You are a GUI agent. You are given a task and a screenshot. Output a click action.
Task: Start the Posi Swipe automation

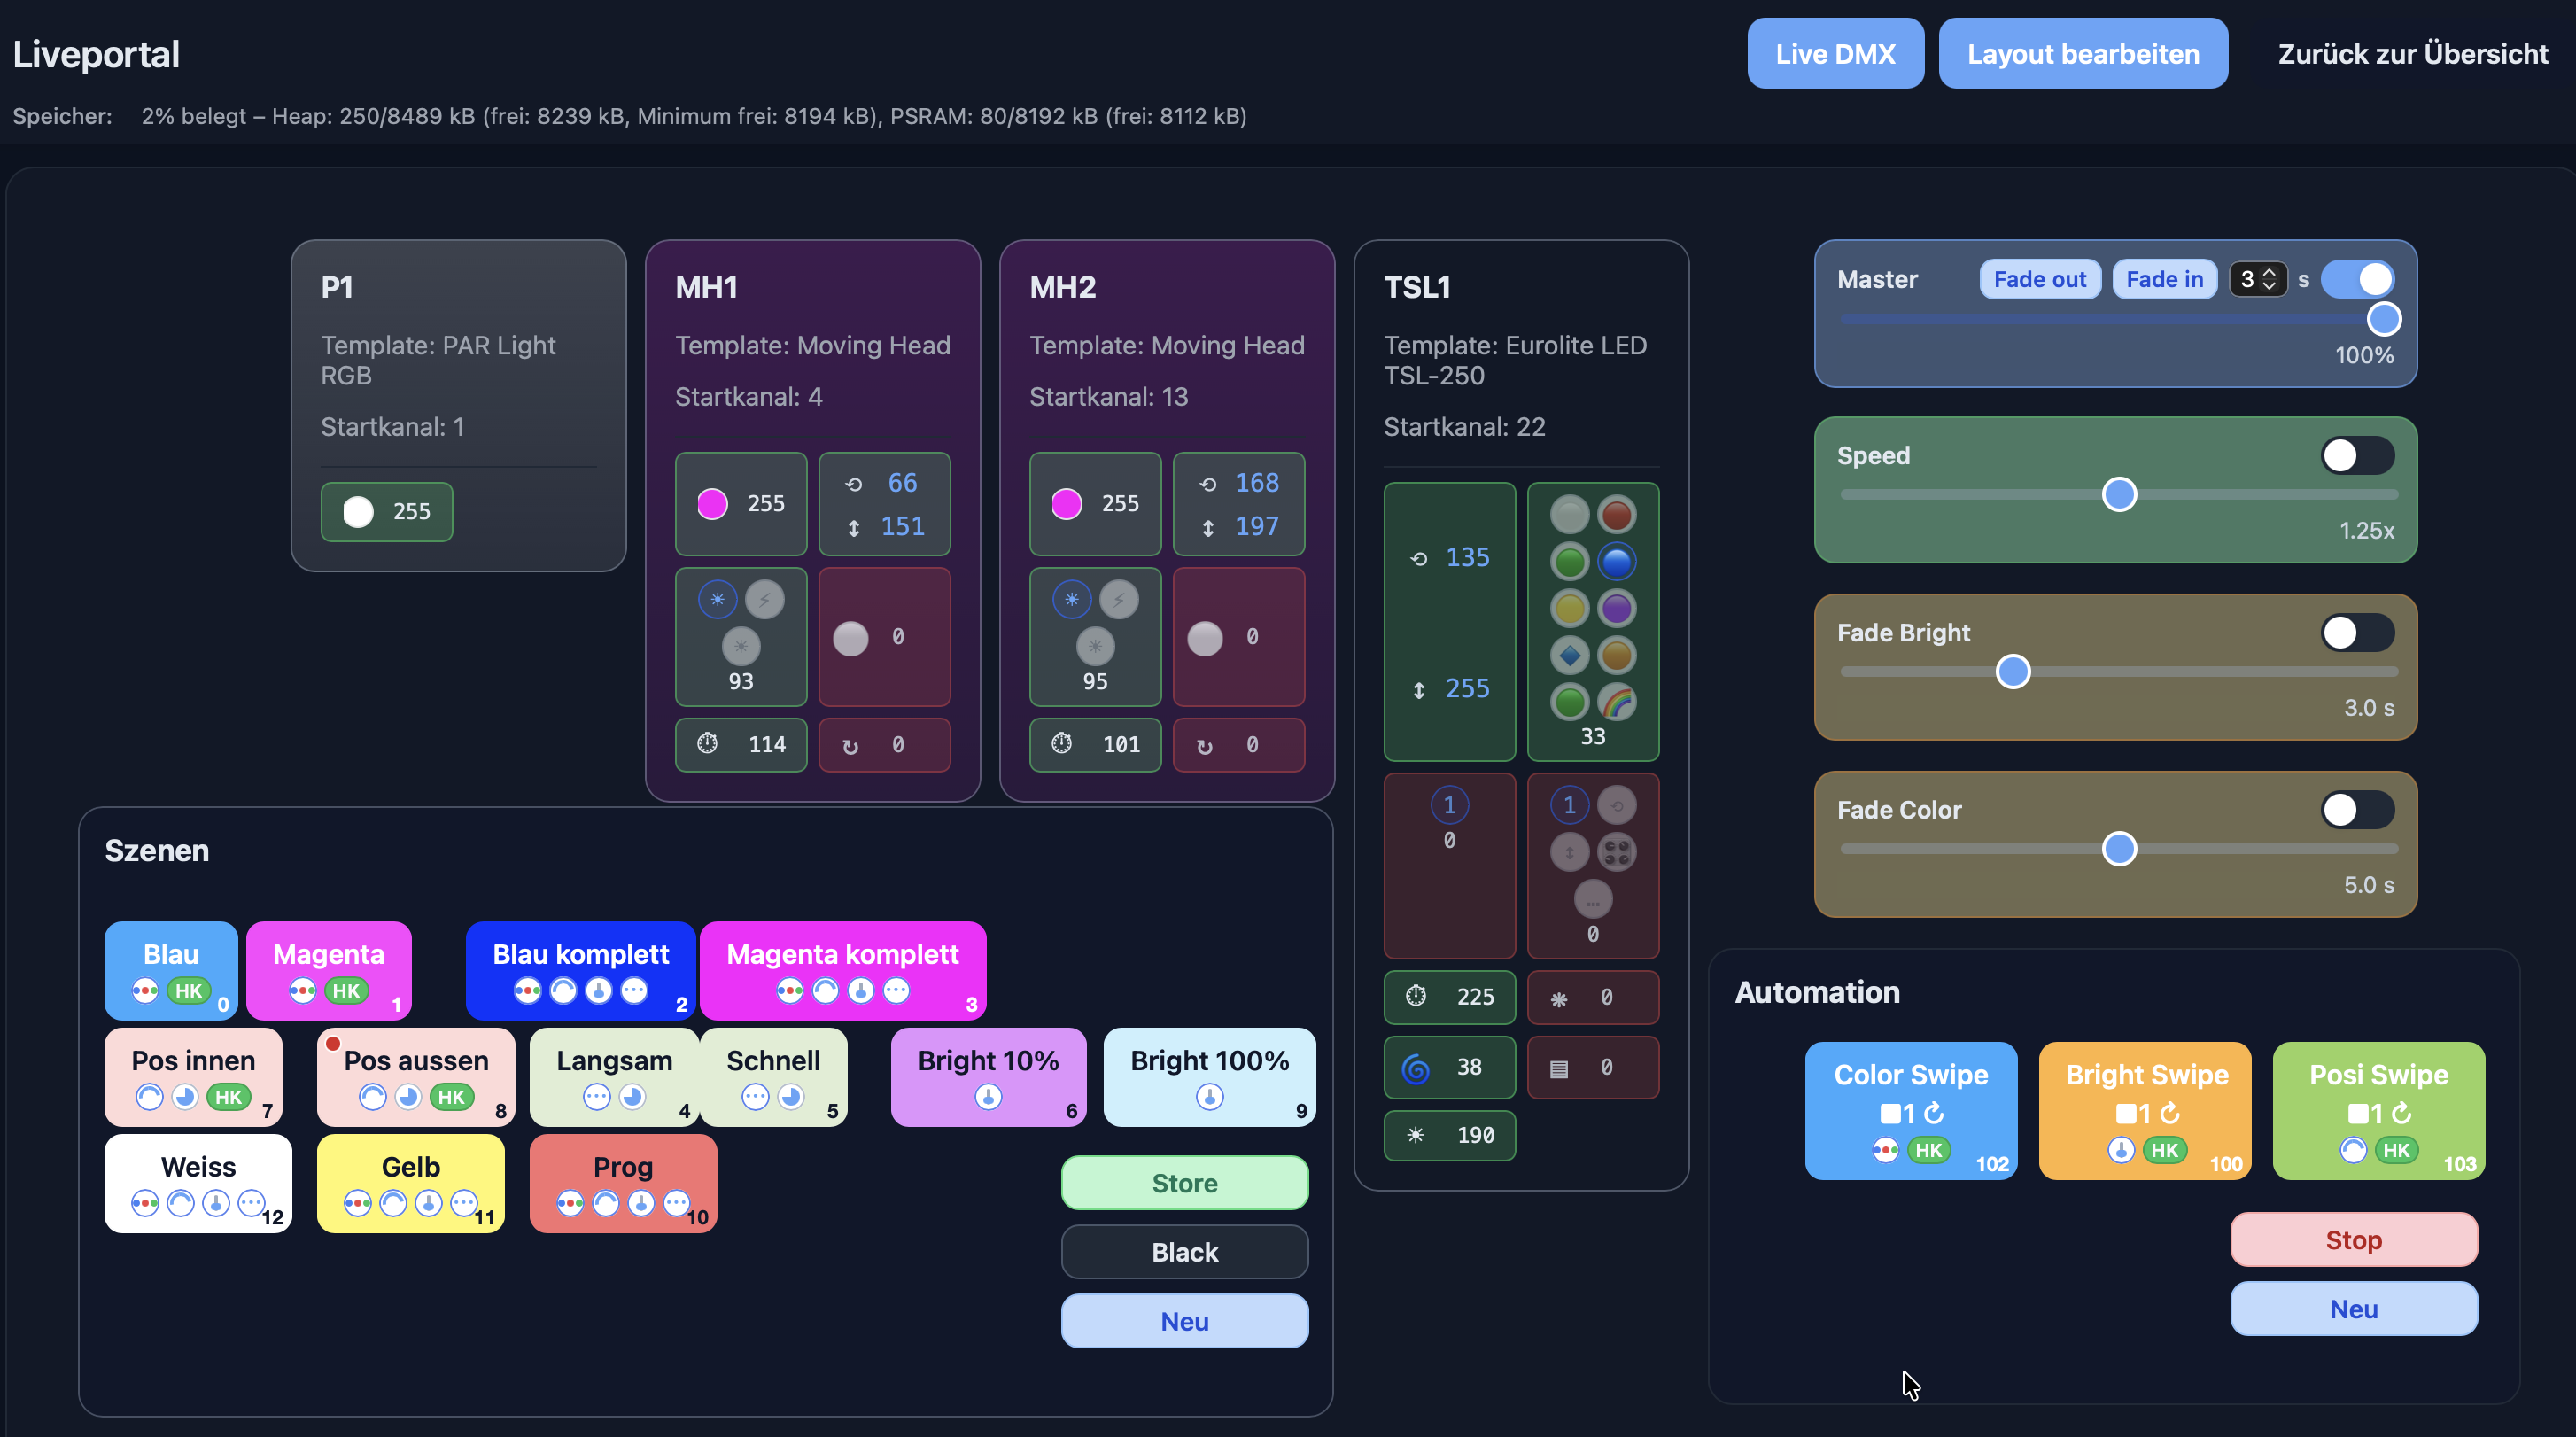[2378, 1111]
